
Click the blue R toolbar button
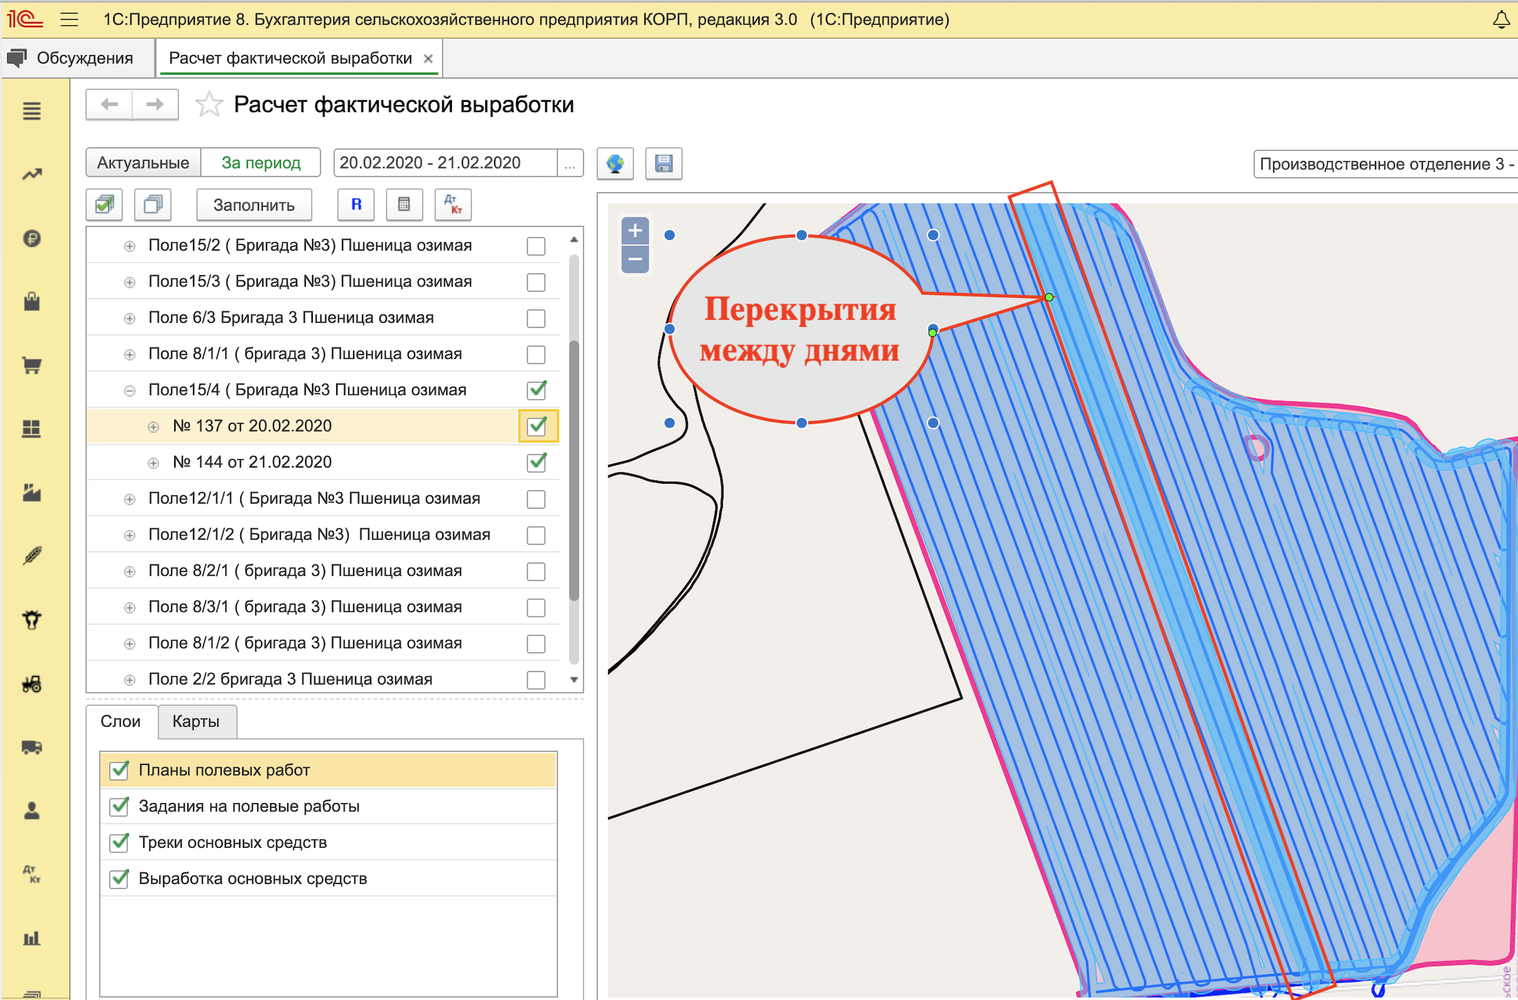(x=356, y=205)
